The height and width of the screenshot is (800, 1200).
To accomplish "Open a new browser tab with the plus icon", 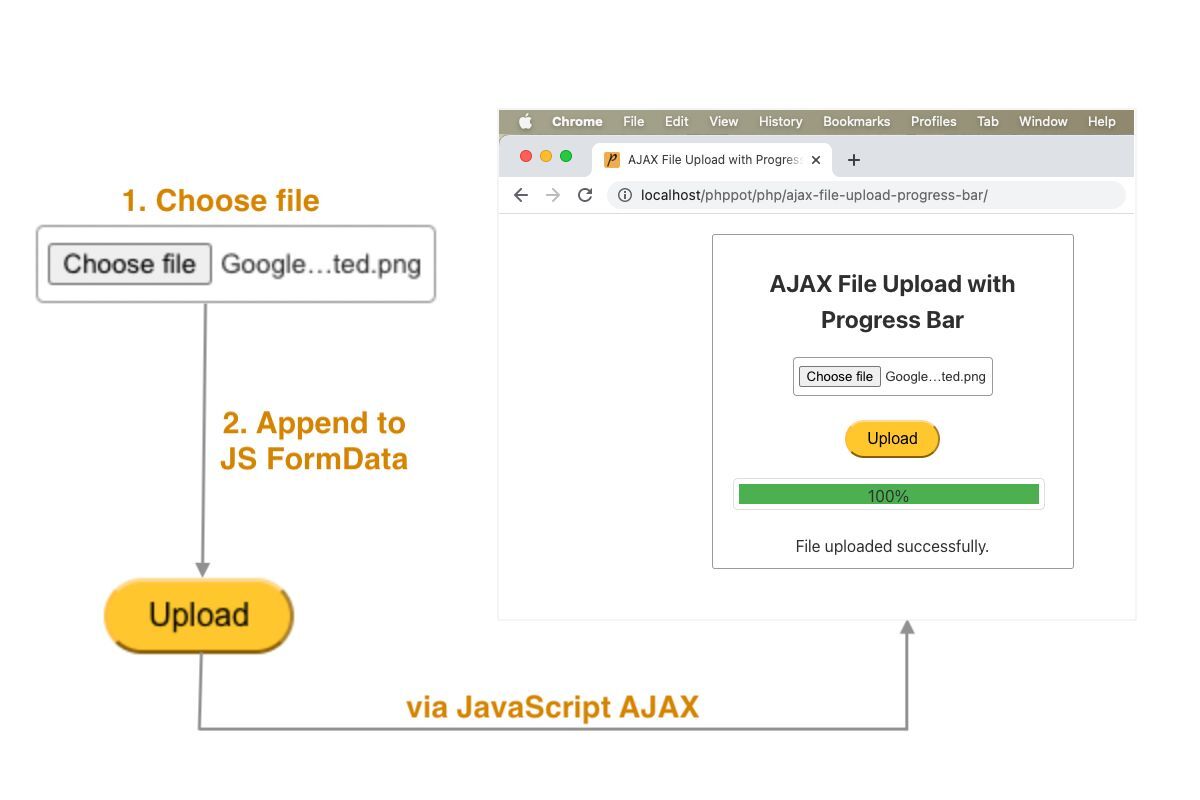I will 853,159.
